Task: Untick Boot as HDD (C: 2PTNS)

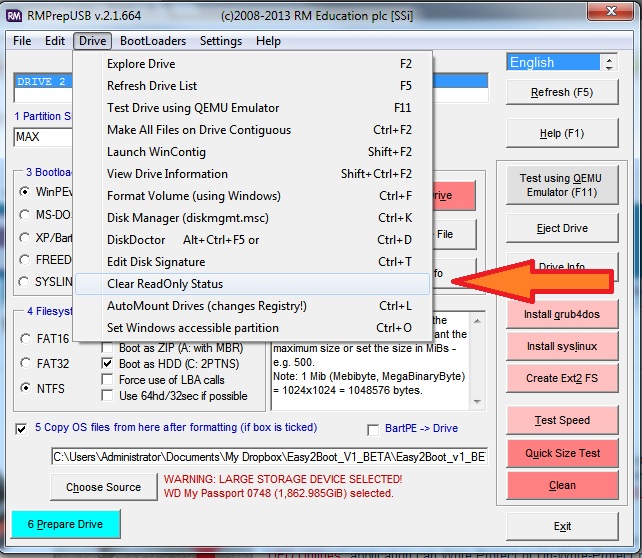Action: pyautogui.click(x=107, y=364)
